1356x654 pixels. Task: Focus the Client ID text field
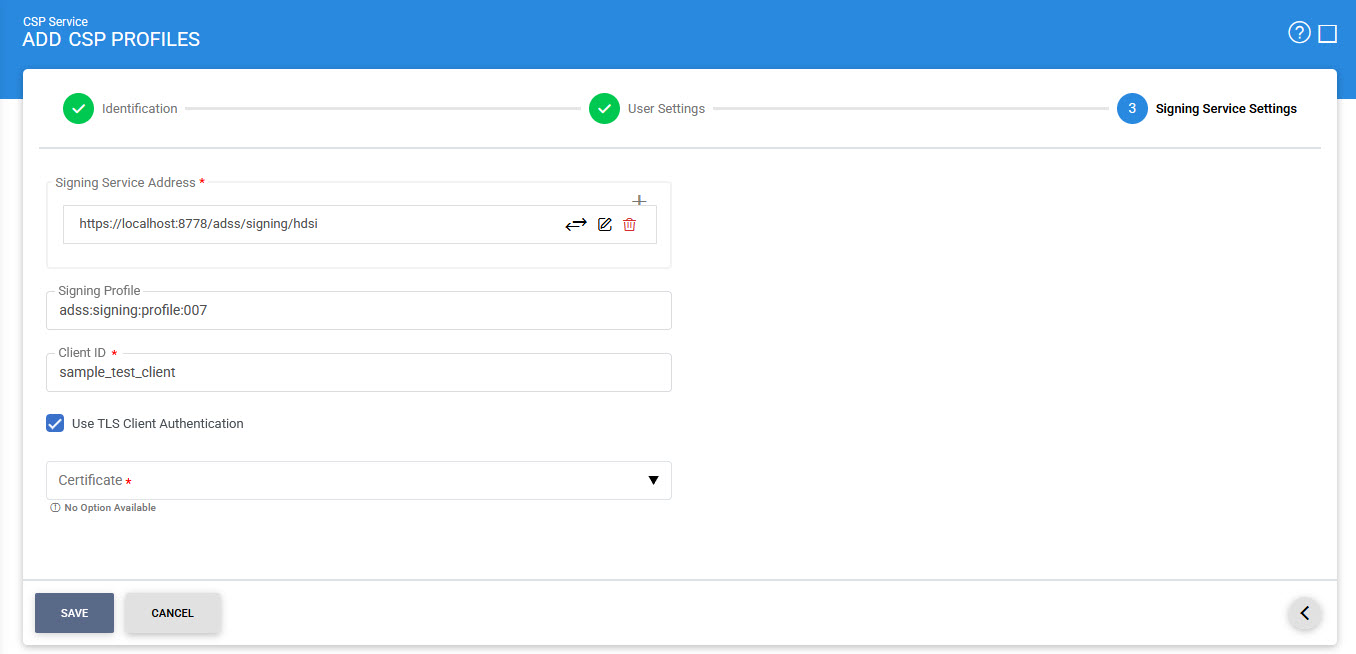tap(358, 372)
